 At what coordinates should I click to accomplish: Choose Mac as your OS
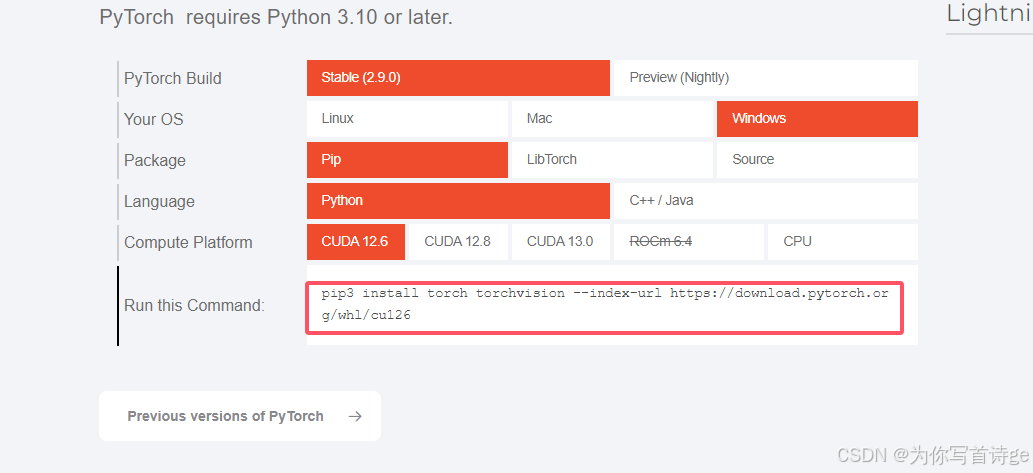(x=612, y=119)
